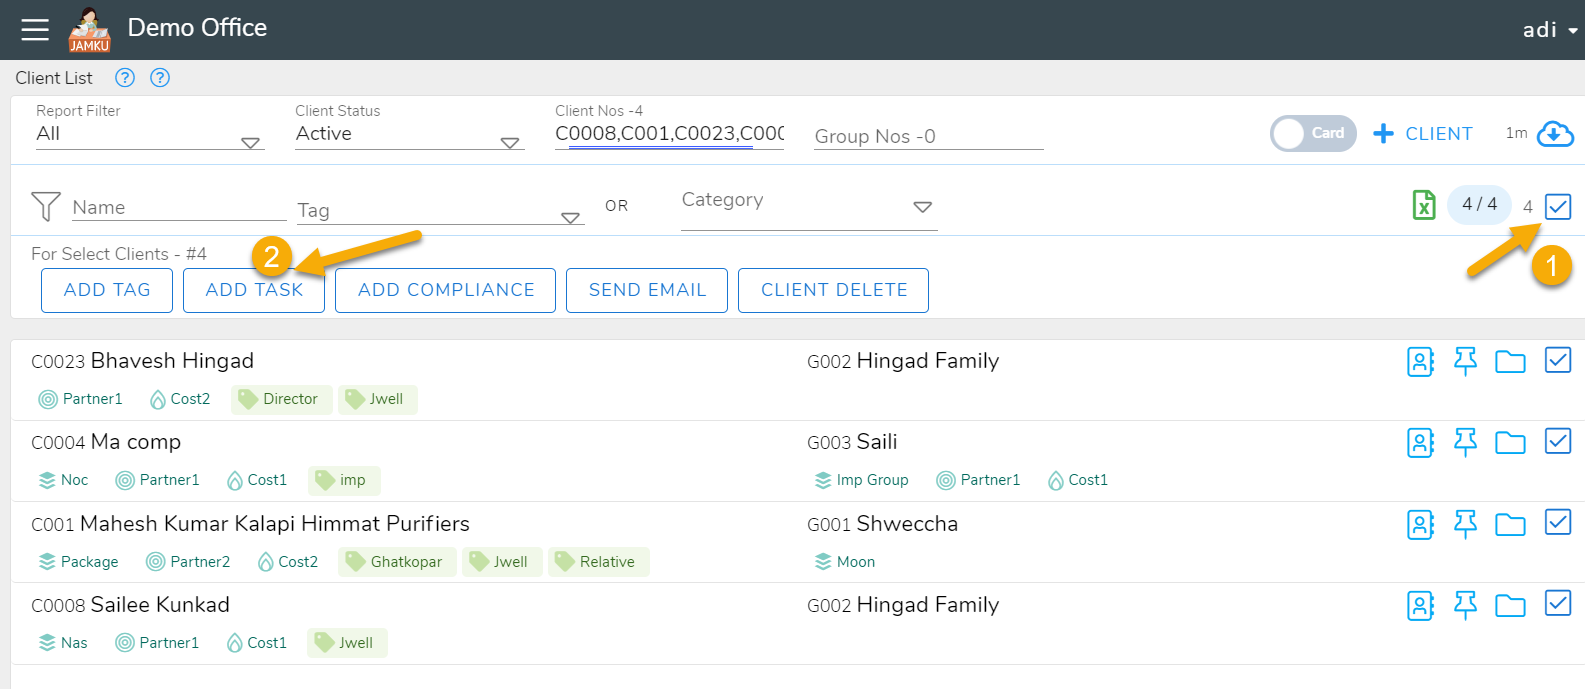The image size is (1585, 689).
Task: Open G002 Hingad Family beside Sailee Kunkad
Action: tap(903, 605)
